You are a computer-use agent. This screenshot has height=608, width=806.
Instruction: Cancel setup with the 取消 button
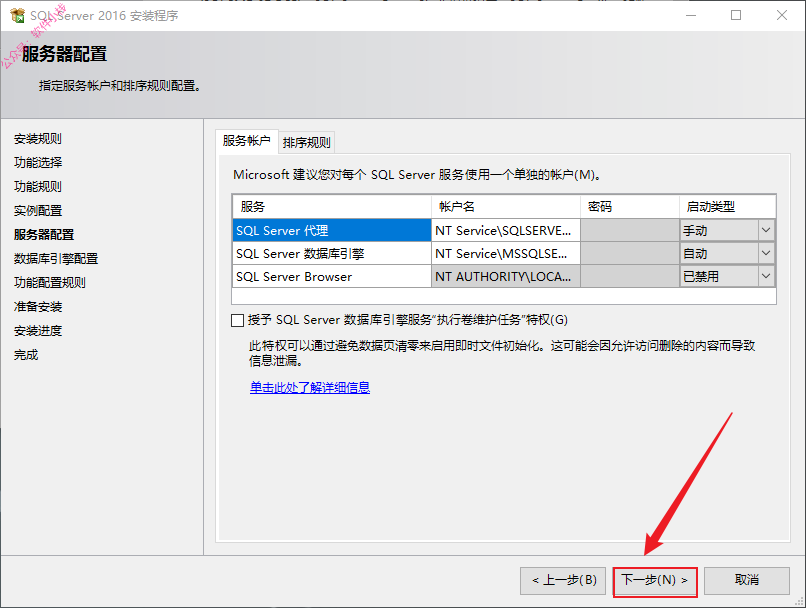[x=746, y=581]
